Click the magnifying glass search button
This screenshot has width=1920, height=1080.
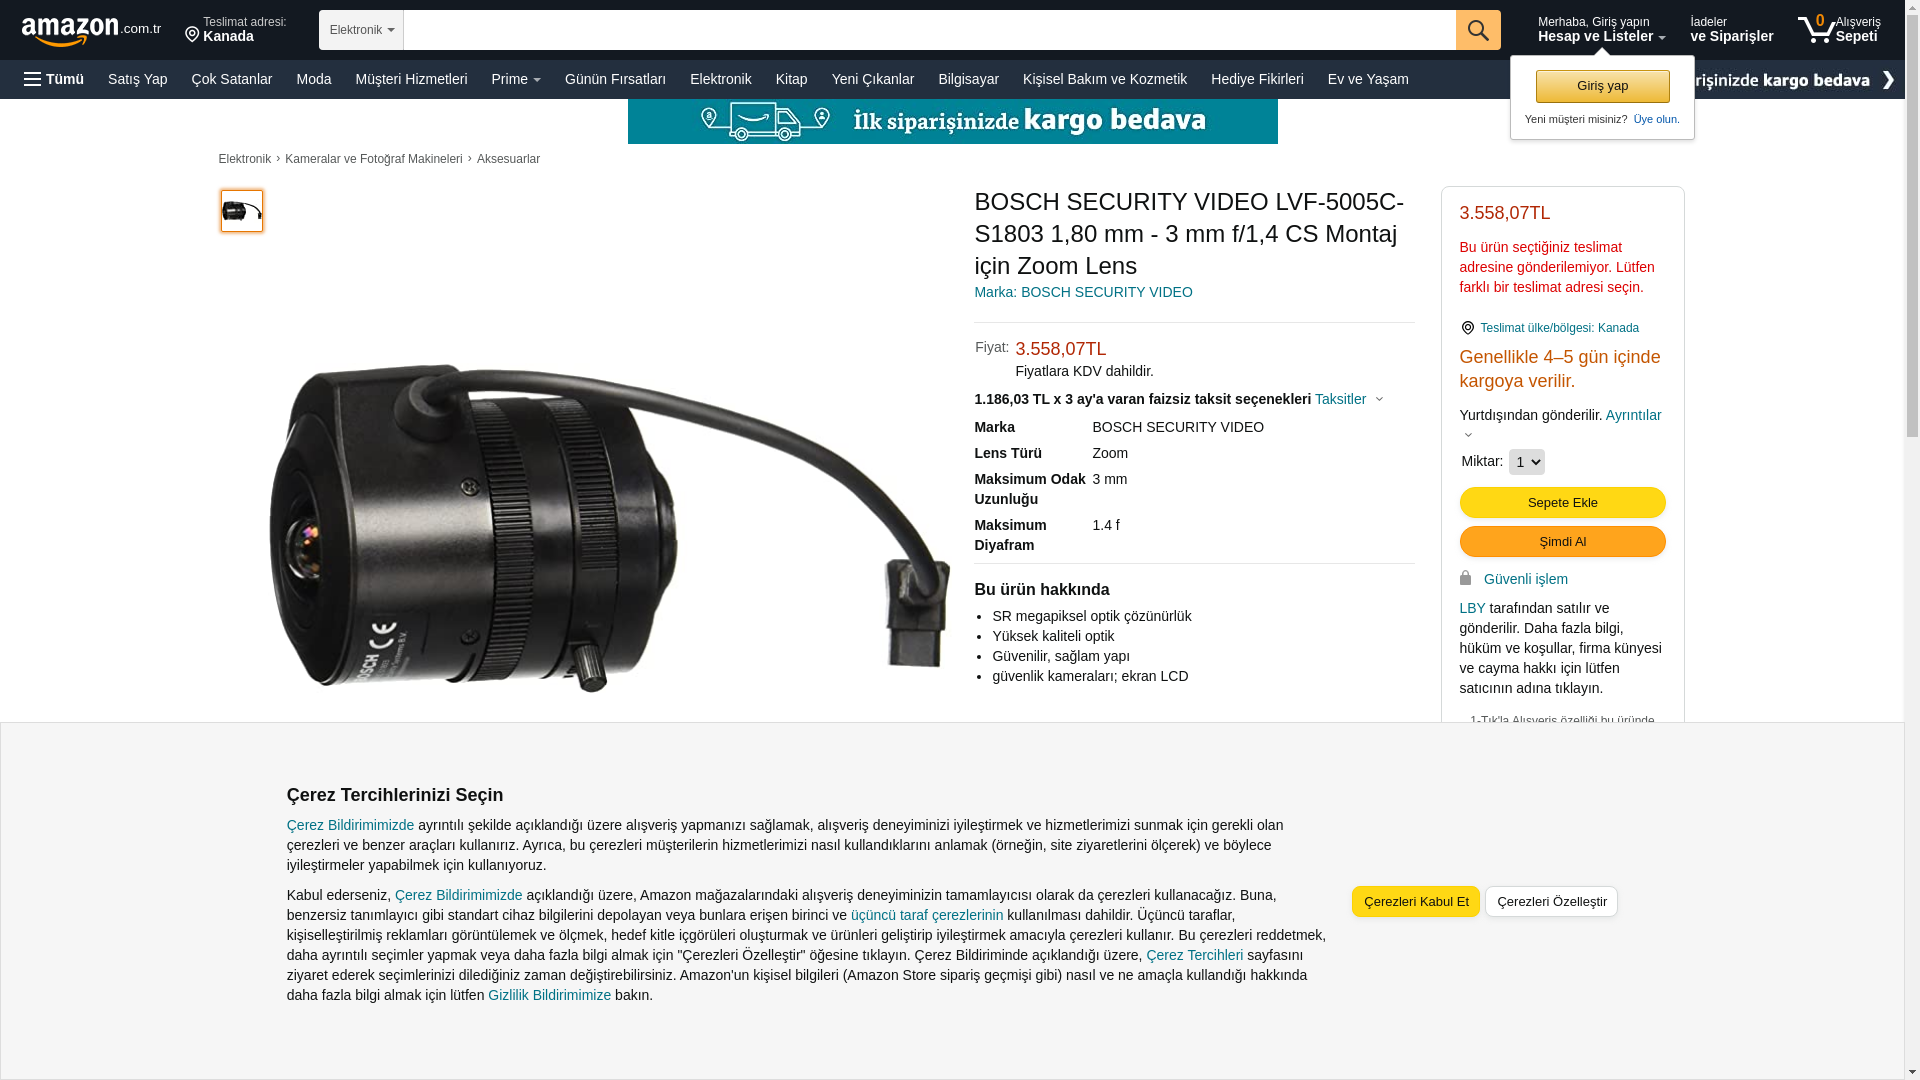pyautogui.click(x=1477, y=30)
